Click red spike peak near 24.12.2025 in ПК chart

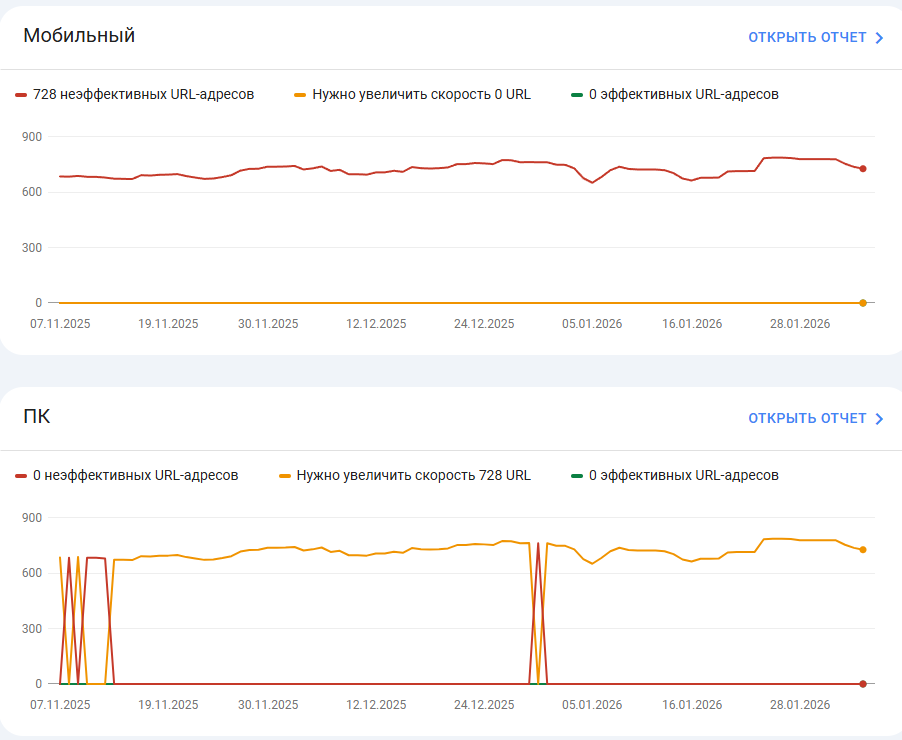coord(538,543)
